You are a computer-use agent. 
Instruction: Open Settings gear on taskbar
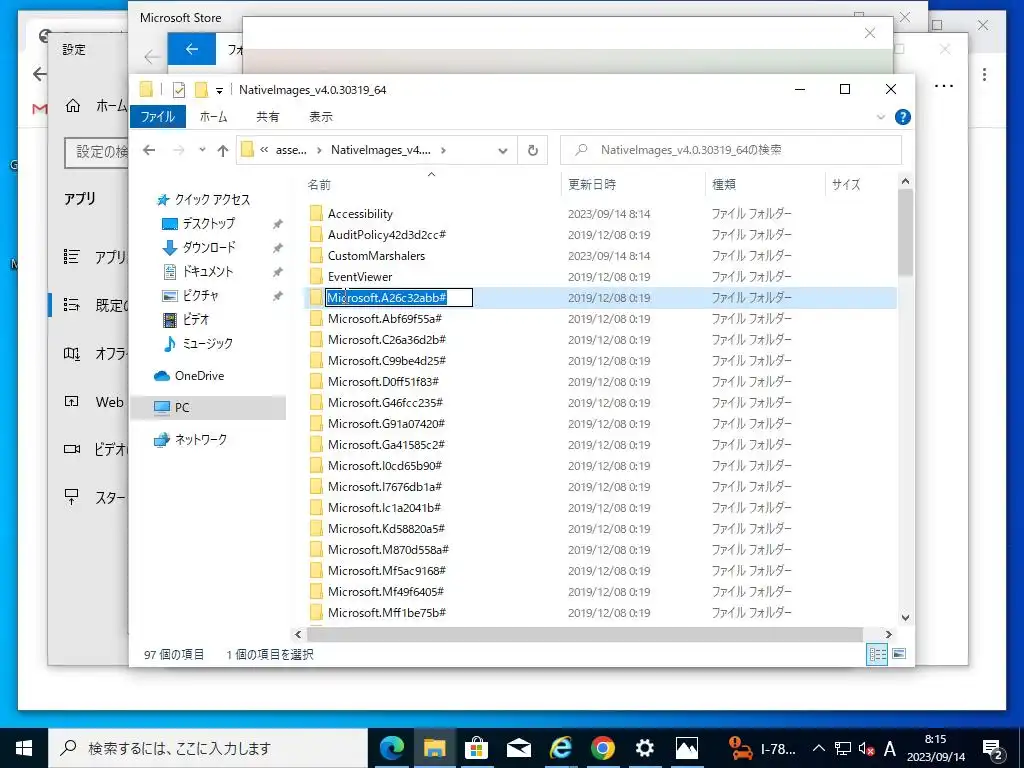(645, 748)
